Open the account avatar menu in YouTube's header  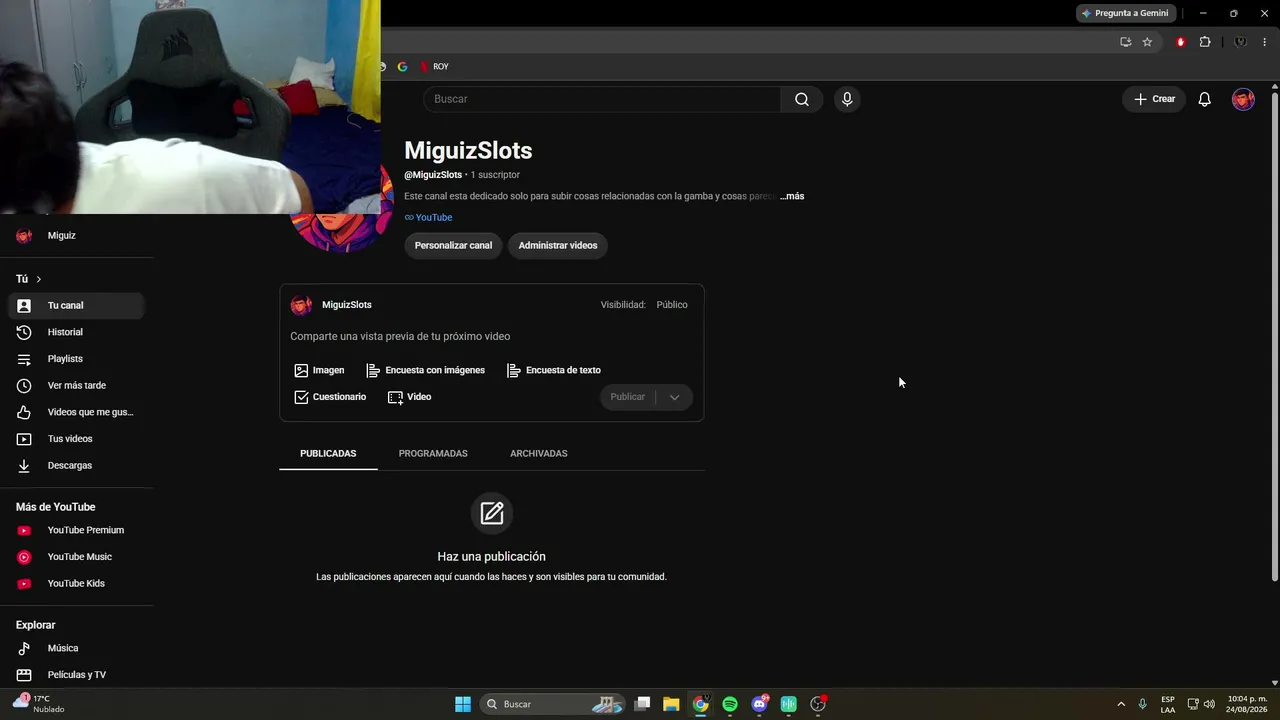pos(1243,99)
